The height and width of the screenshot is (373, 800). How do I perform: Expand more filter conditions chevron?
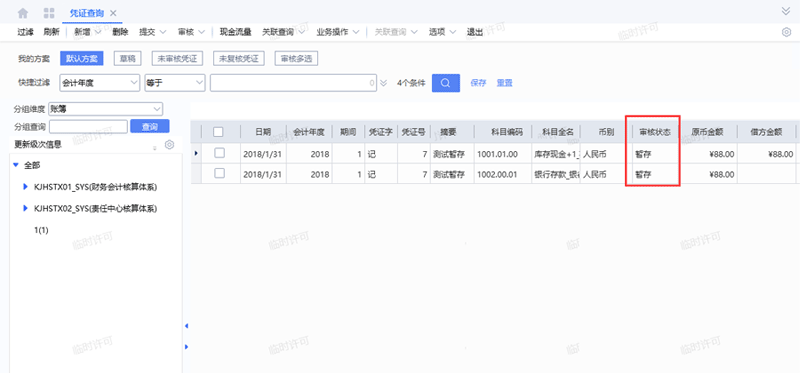384,83
